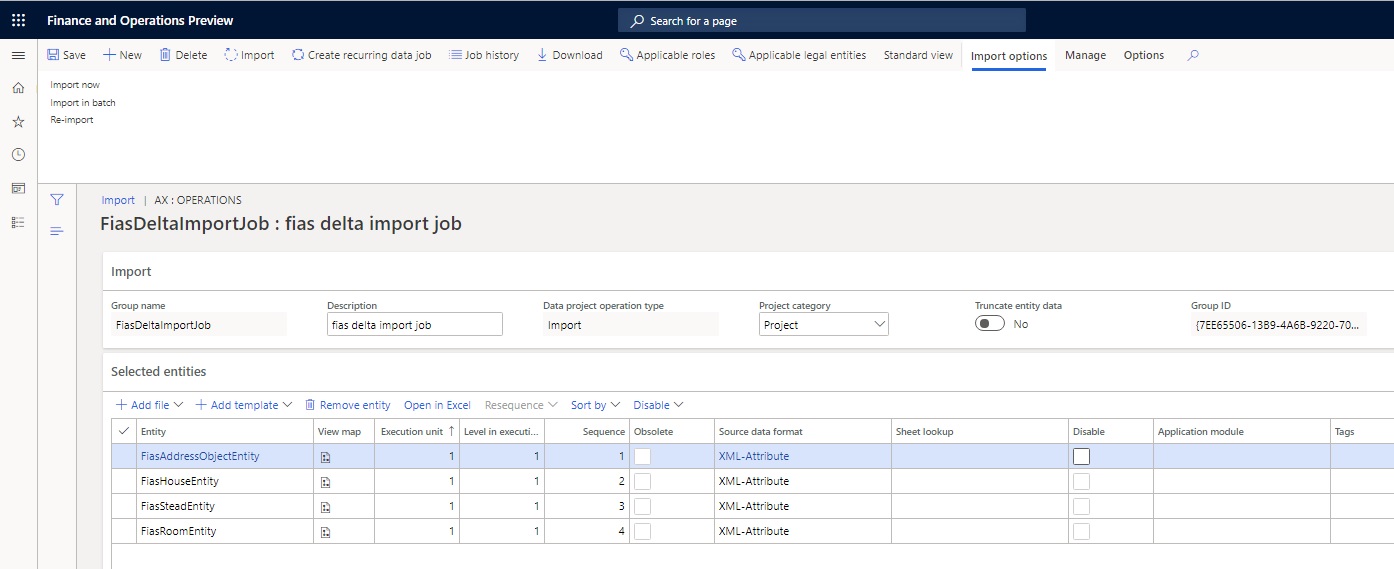Click the action pane search magnifier icon
1394x569 pixels.
click(1193, 55)
